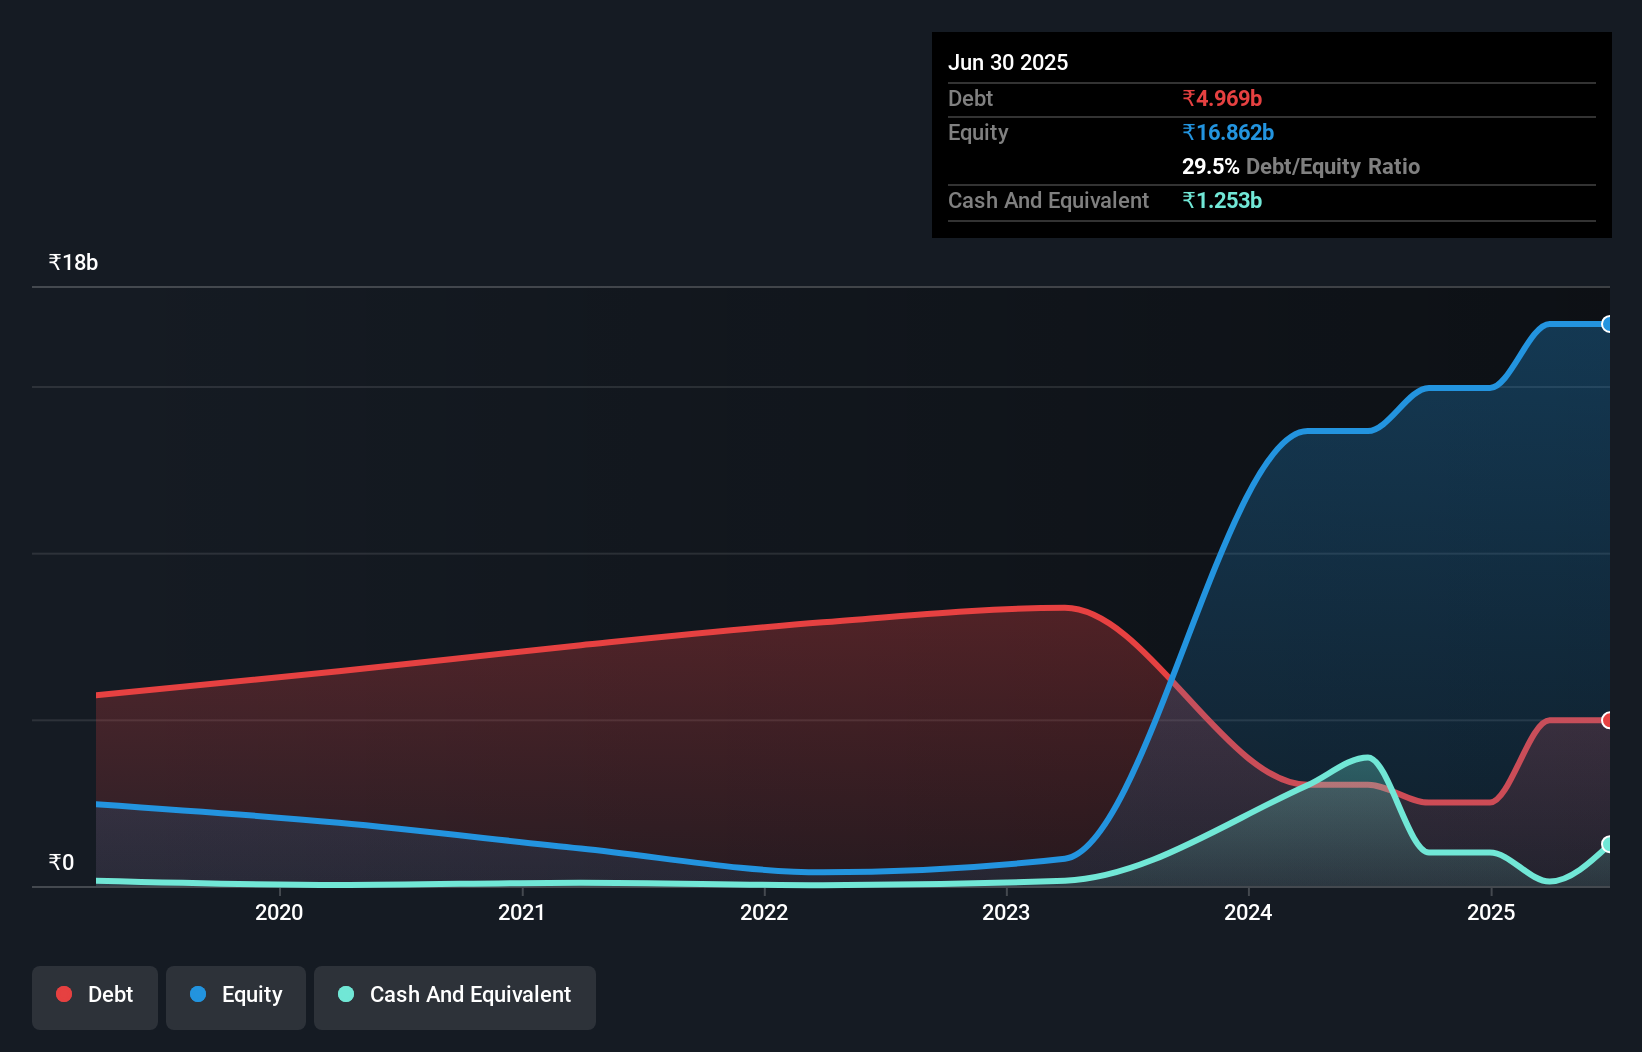1642x1052 pixels.
Task: Click the Equity label in the tooltip
Action: 977,132
